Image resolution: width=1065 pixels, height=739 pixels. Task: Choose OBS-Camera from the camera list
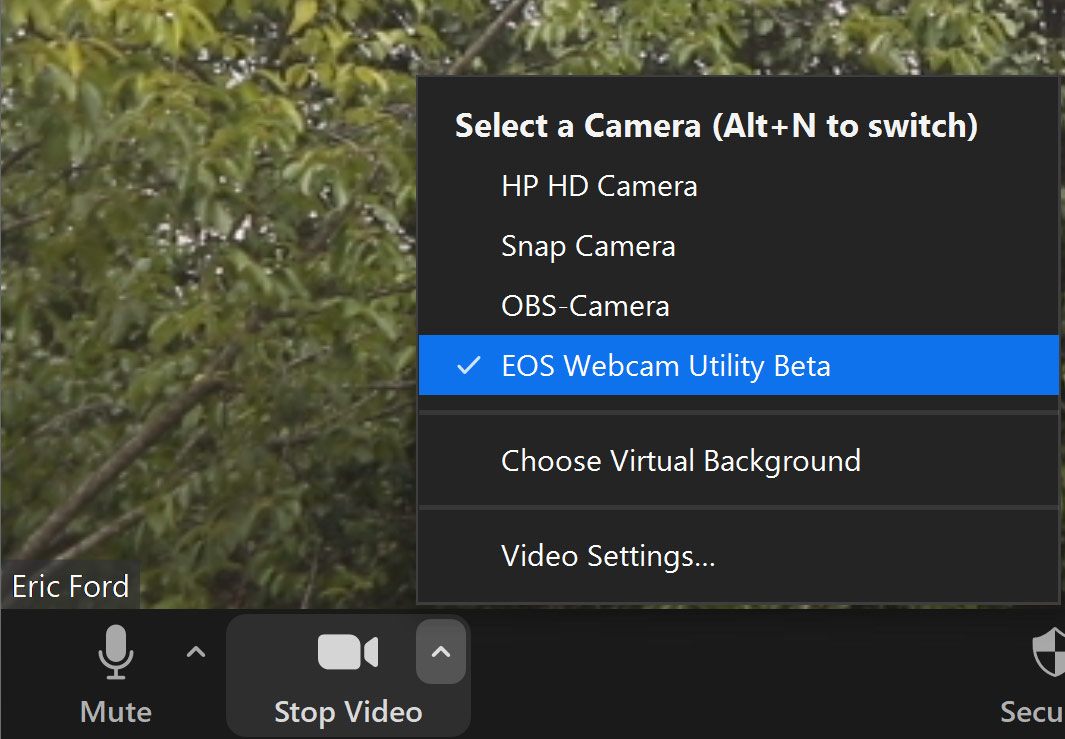[x=585, y=306]
